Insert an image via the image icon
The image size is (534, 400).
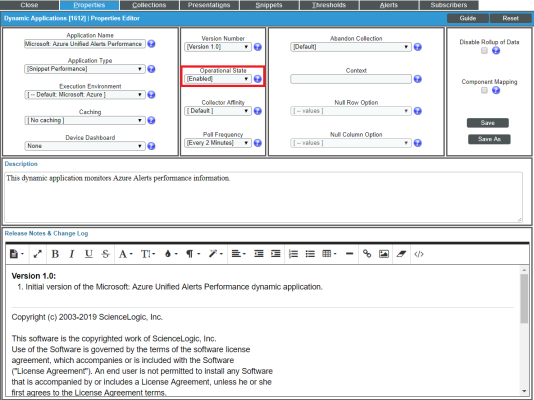pos(384,254)
